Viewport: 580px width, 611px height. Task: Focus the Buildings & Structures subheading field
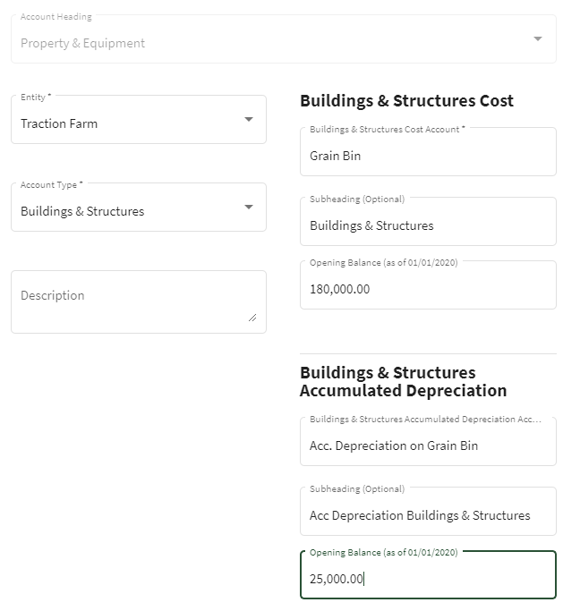[428, 222]
